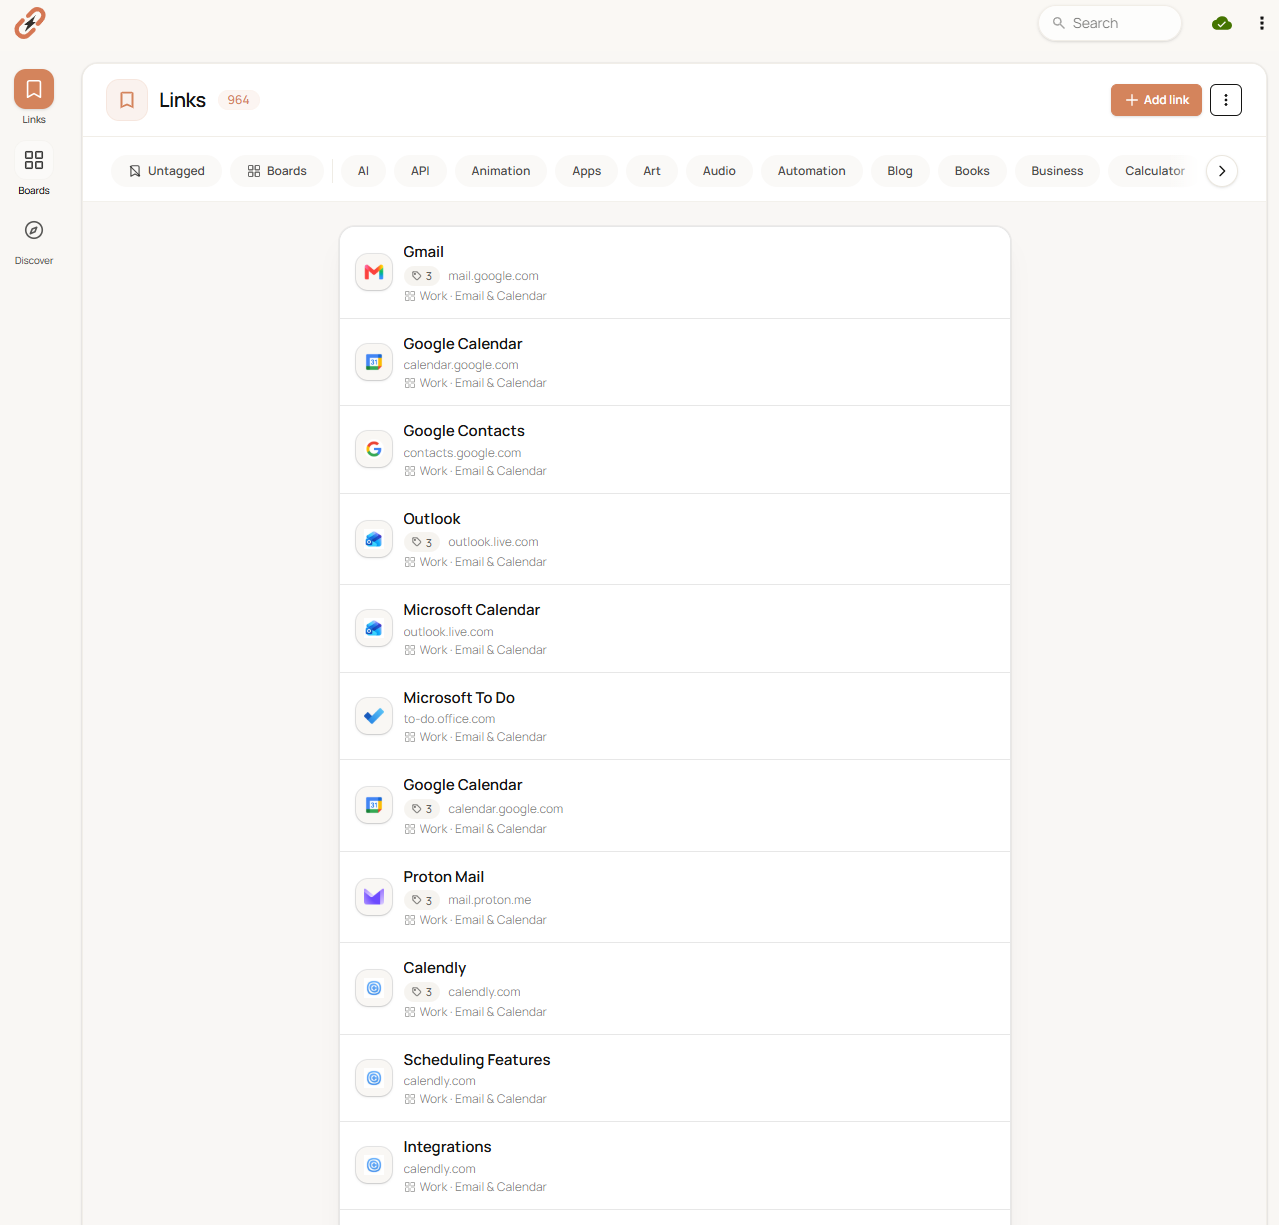Go to Links in the sidebar

[x=34, y=97]
